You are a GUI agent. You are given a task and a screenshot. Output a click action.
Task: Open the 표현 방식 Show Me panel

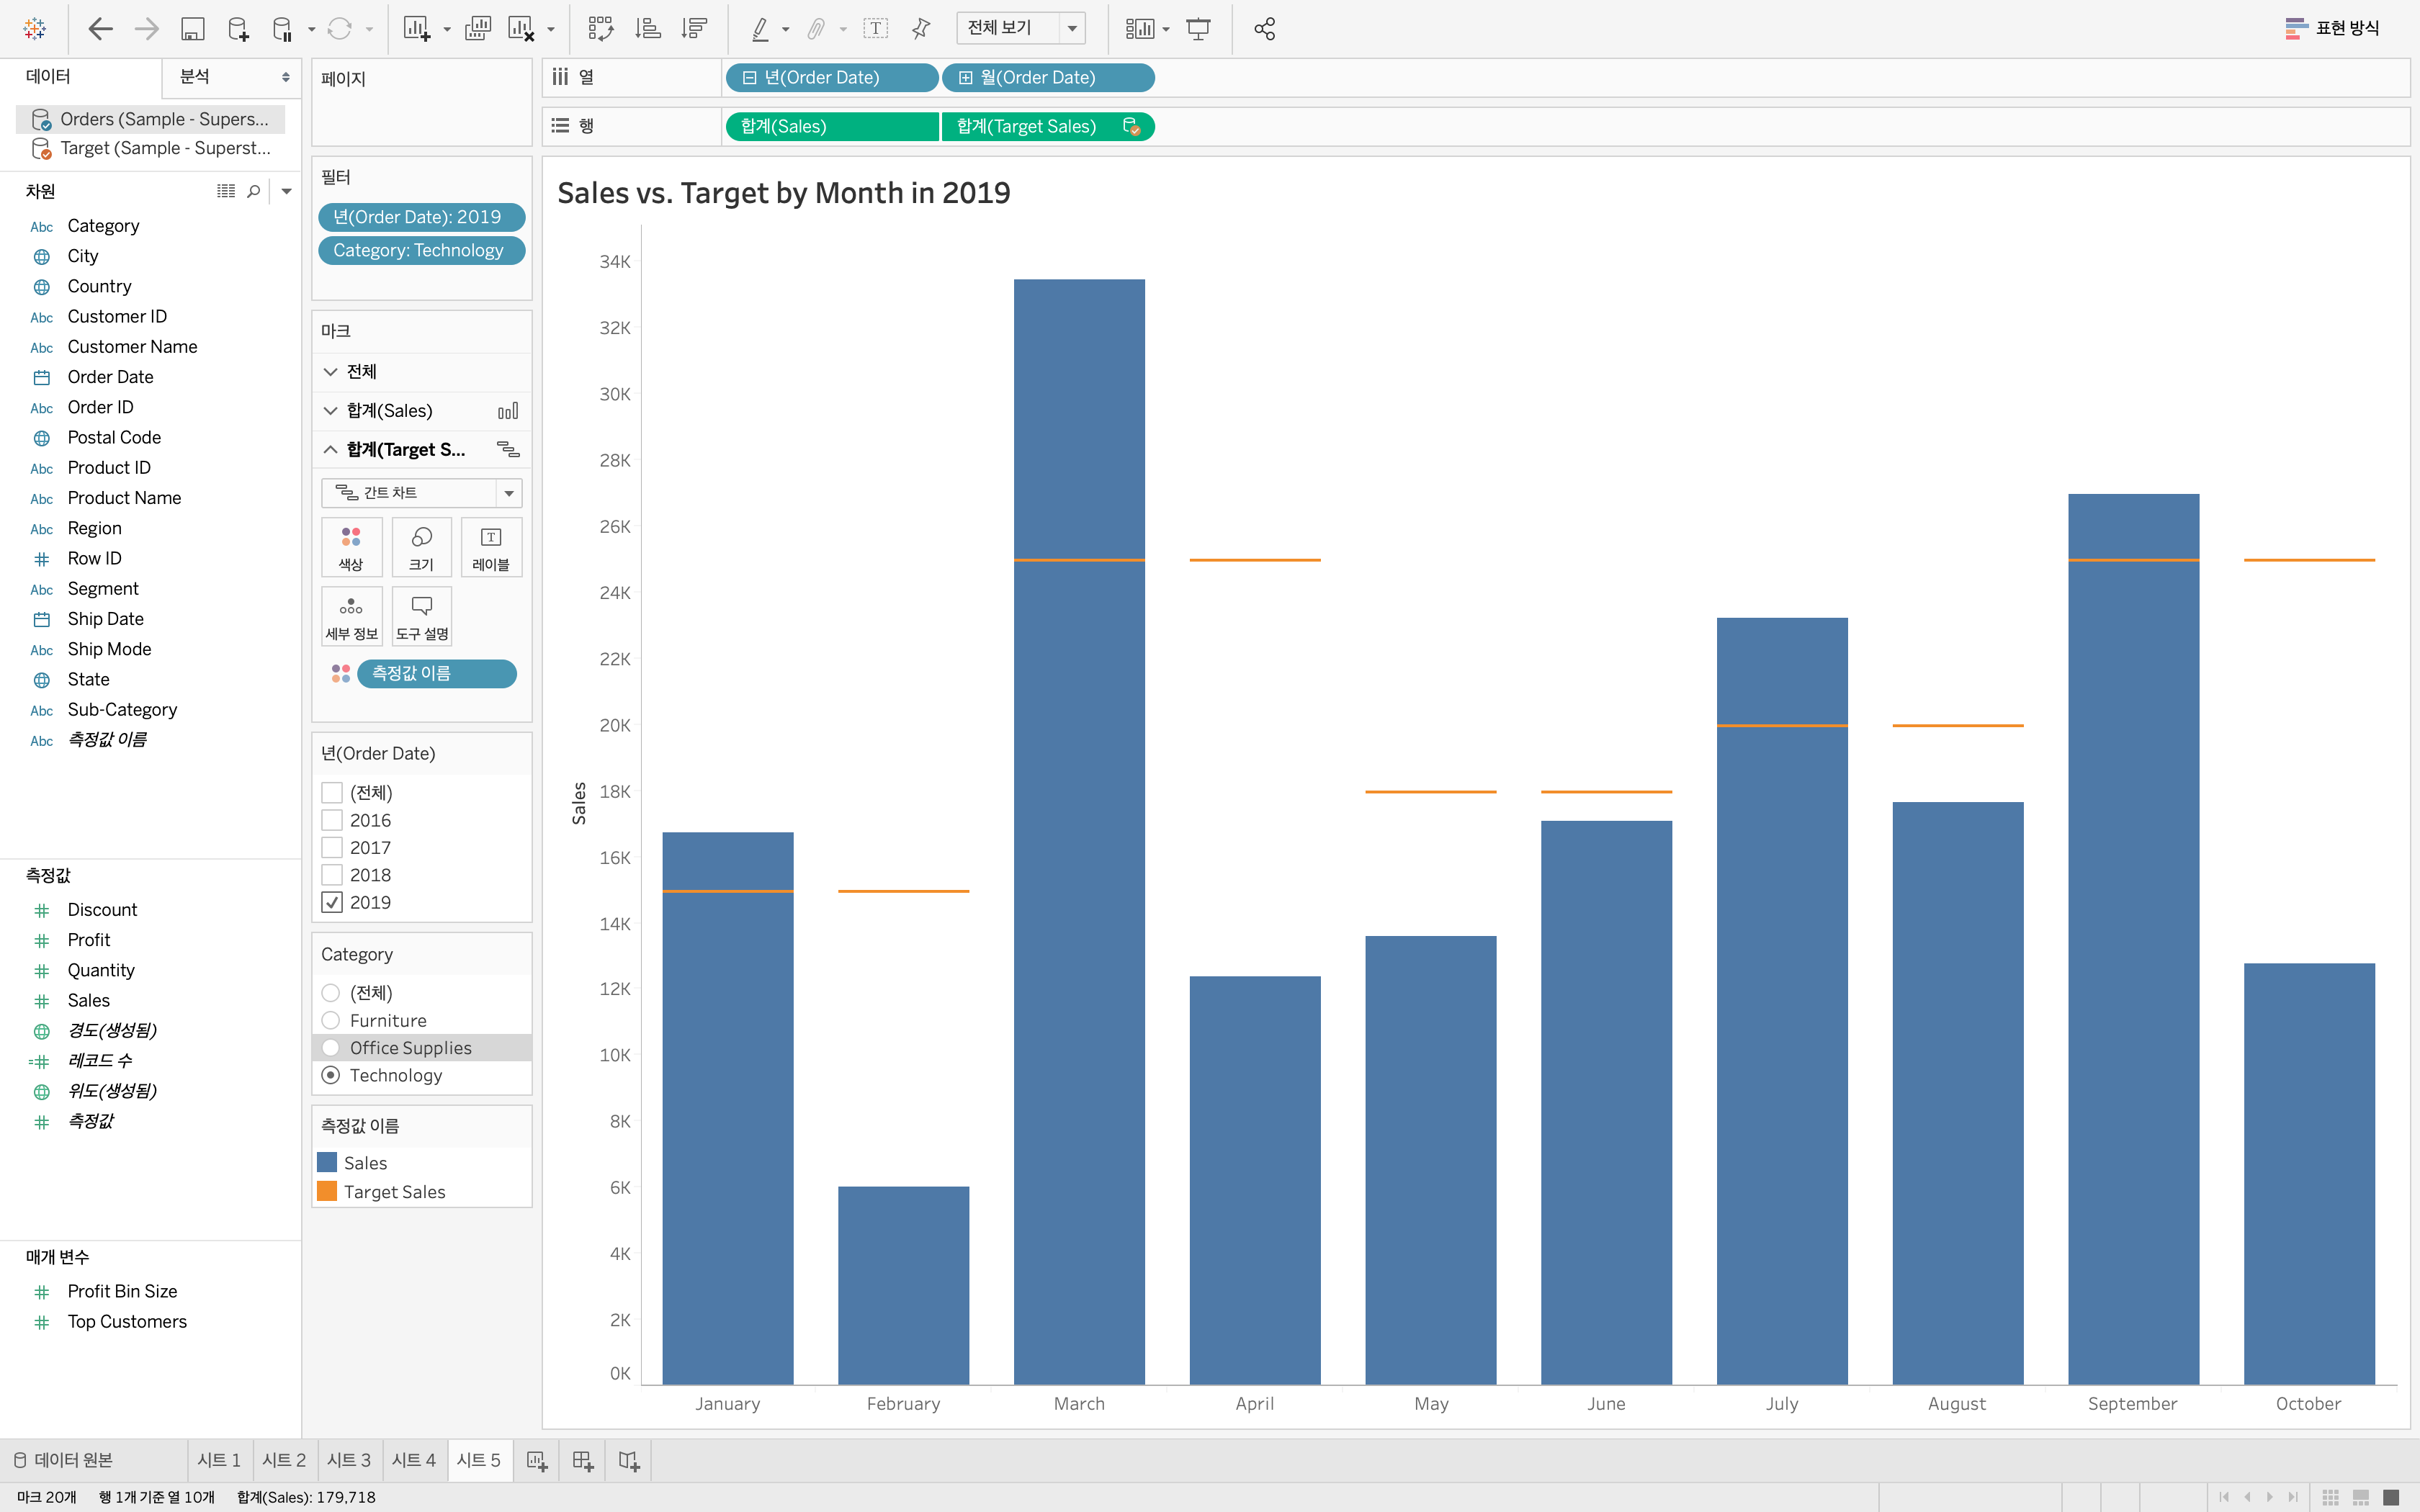pos(2332,28)
